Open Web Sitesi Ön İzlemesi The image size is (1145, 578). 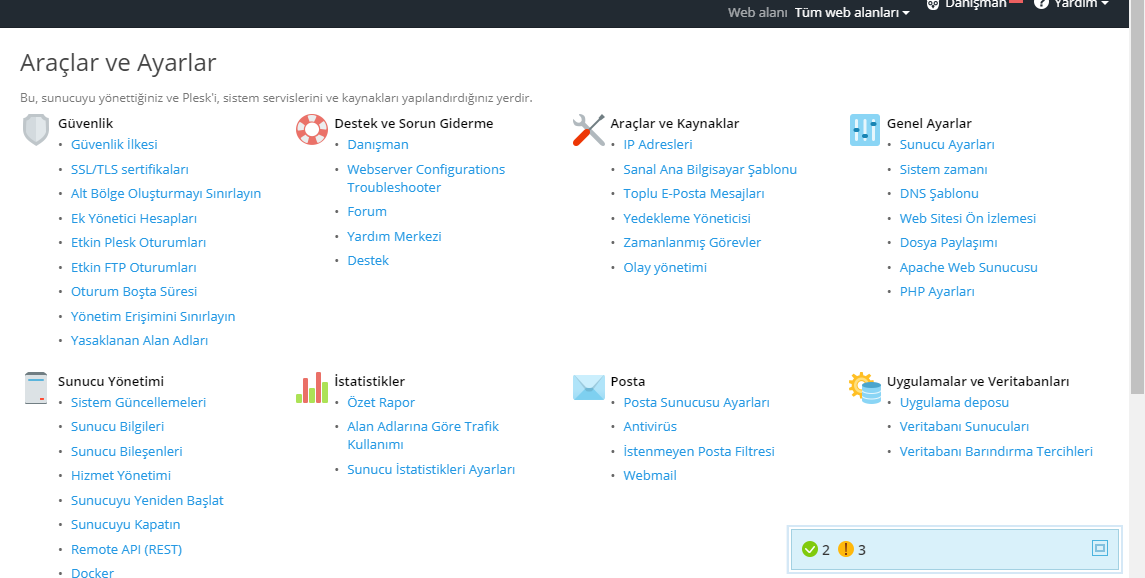(x=968, y=218)
